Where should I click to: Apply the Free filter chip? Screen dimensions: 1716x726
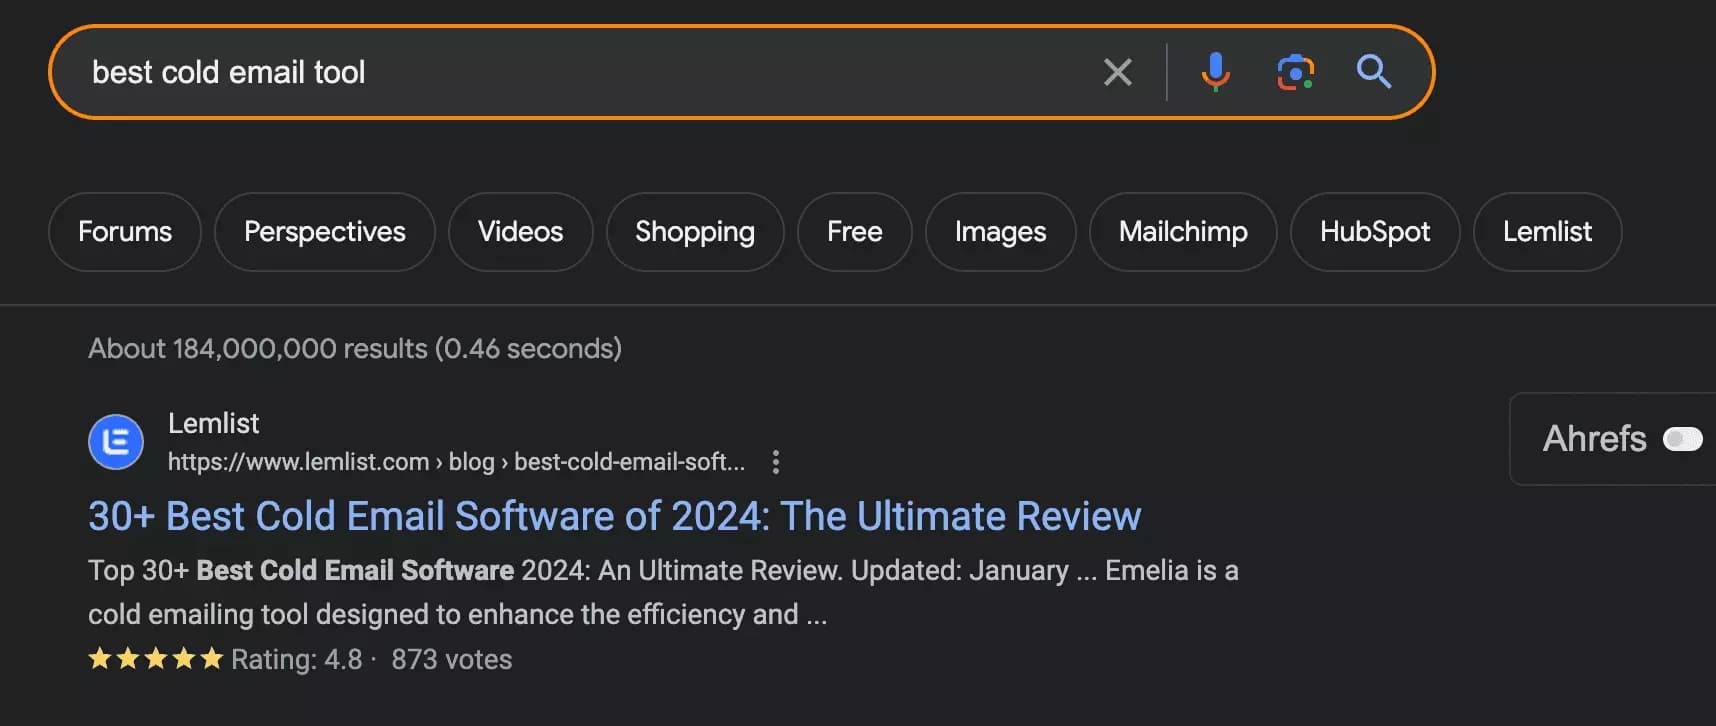(x=854, y=231)
